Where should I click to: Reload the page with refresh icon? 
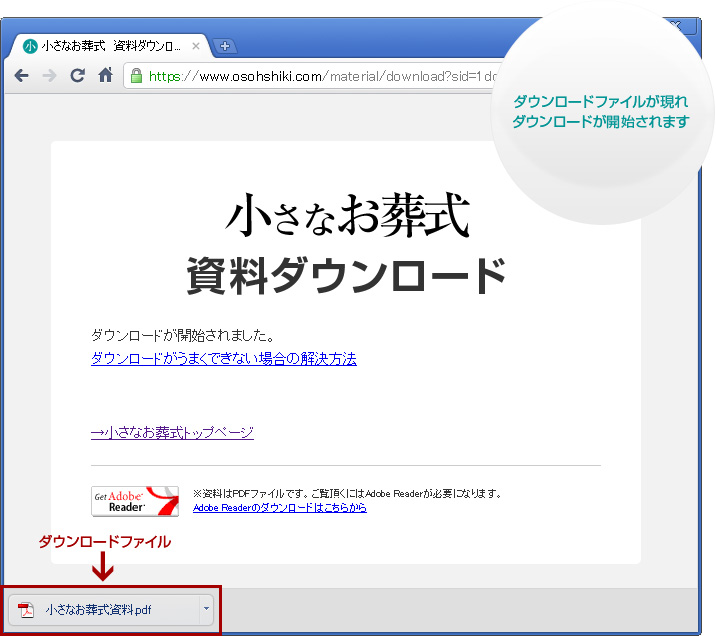pos(77,75)
